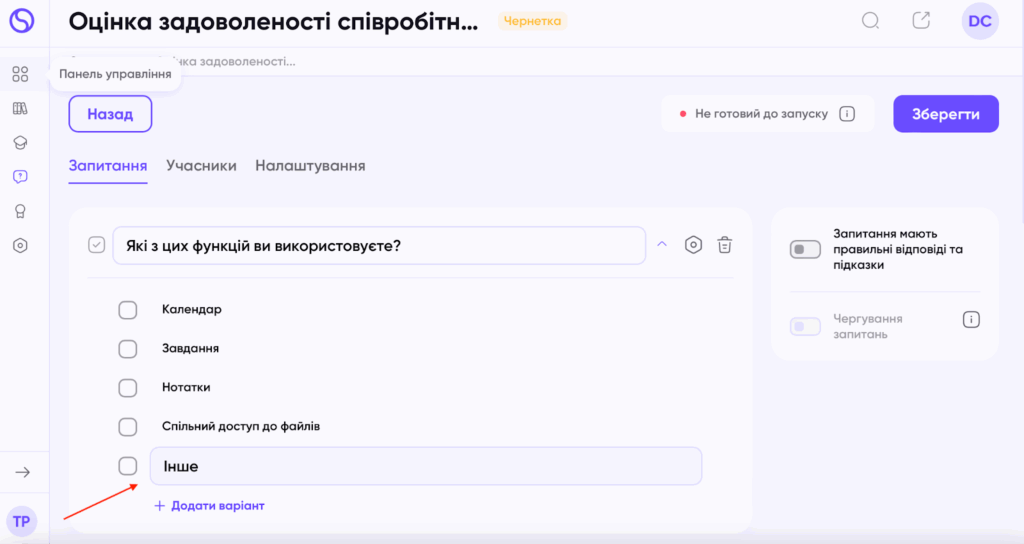Viewport: 1024px width, 544px height.
Task: Delete the question with trash icon
Action: click(x=726, y=245)
